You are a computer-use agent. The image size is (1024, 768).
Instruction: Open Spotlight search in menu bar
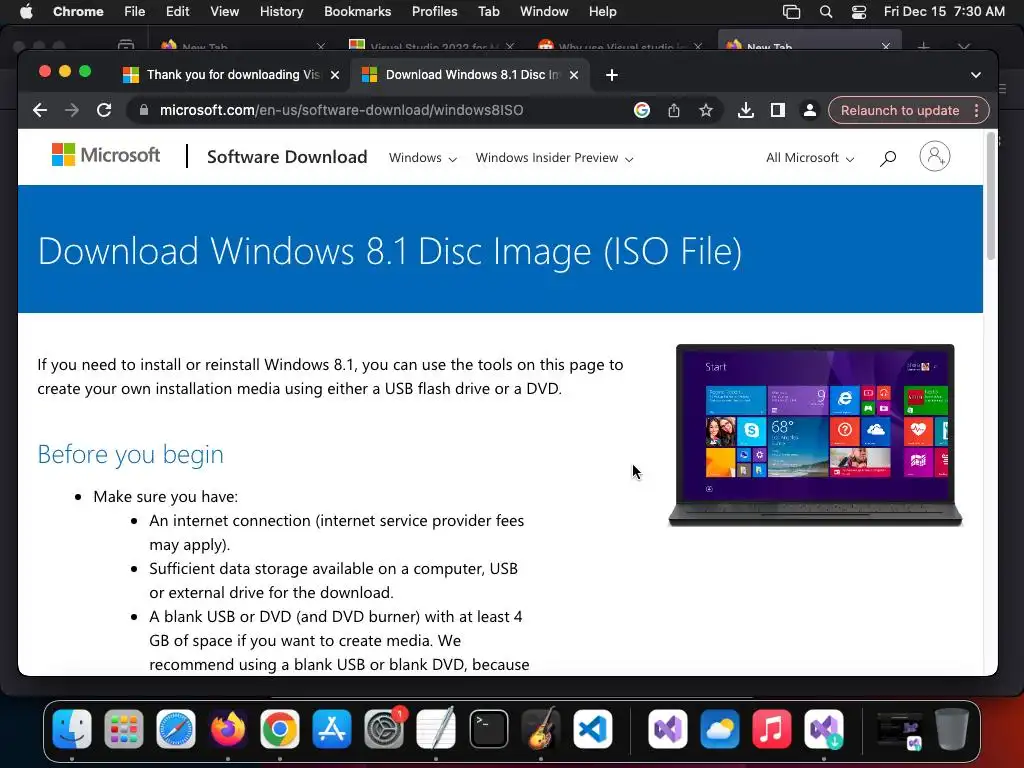click(x=825, y=12)
